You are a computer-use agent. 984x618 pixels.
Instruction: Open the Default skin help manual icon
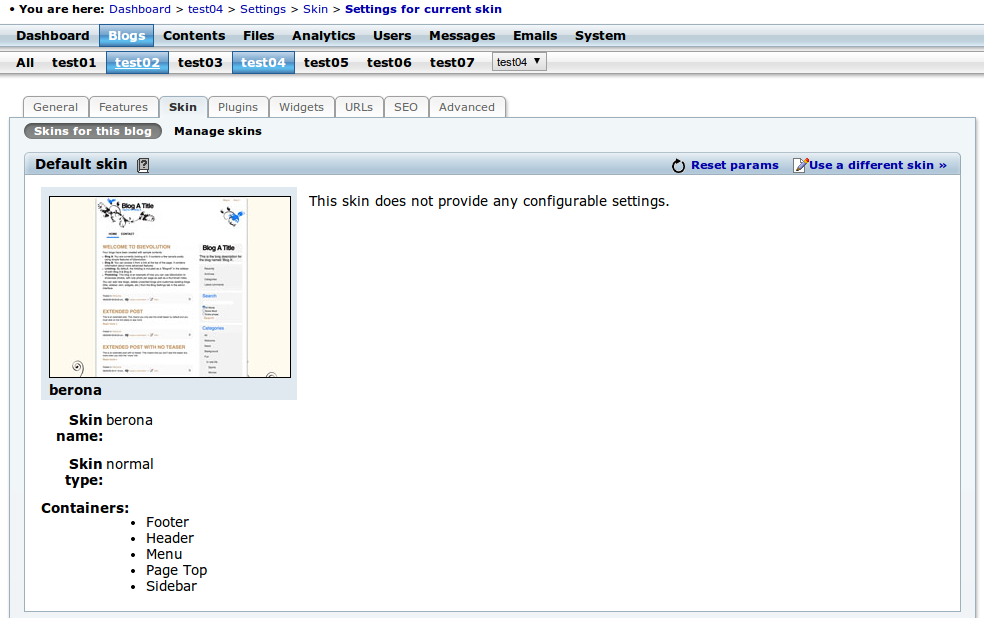(143, 165)
